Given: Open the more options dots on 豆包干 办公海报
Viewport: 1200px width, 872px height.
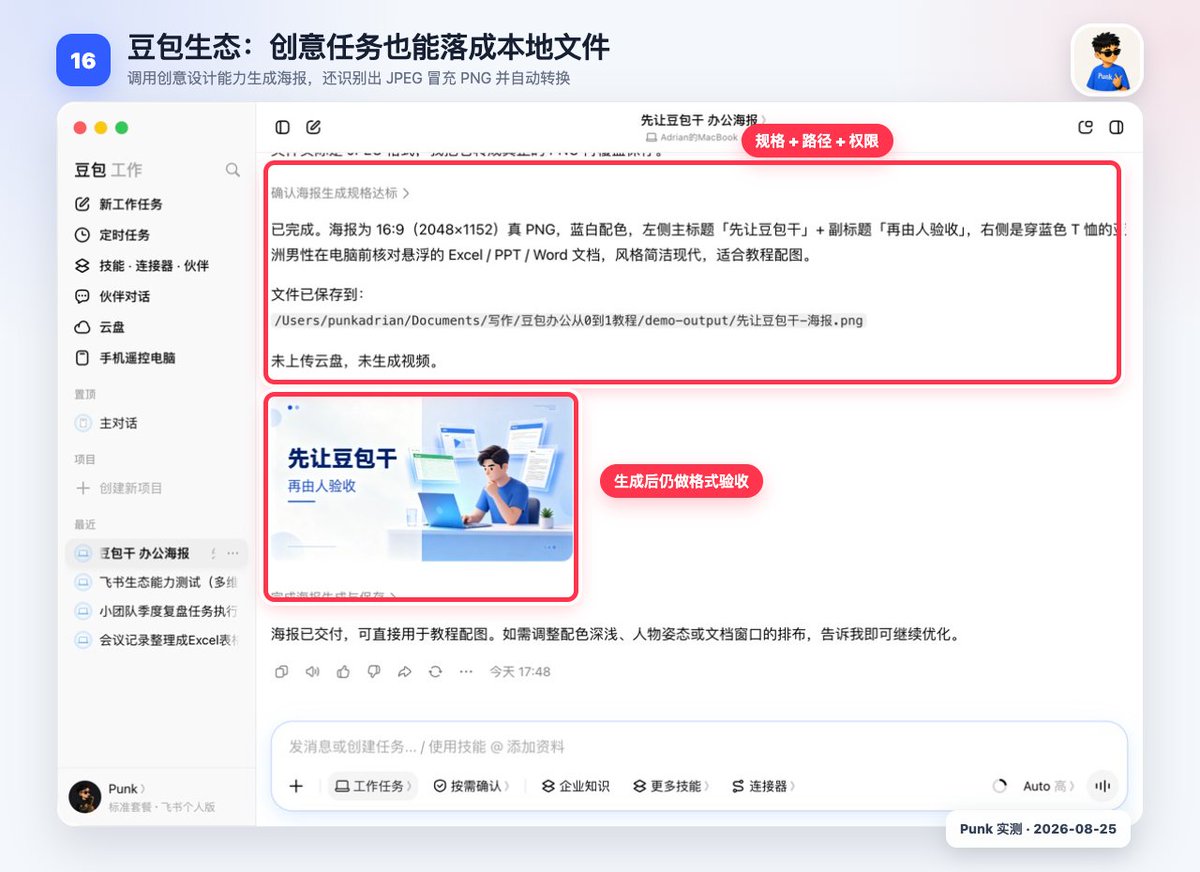Looking at the screenshot, I should (x=233, y=553).
